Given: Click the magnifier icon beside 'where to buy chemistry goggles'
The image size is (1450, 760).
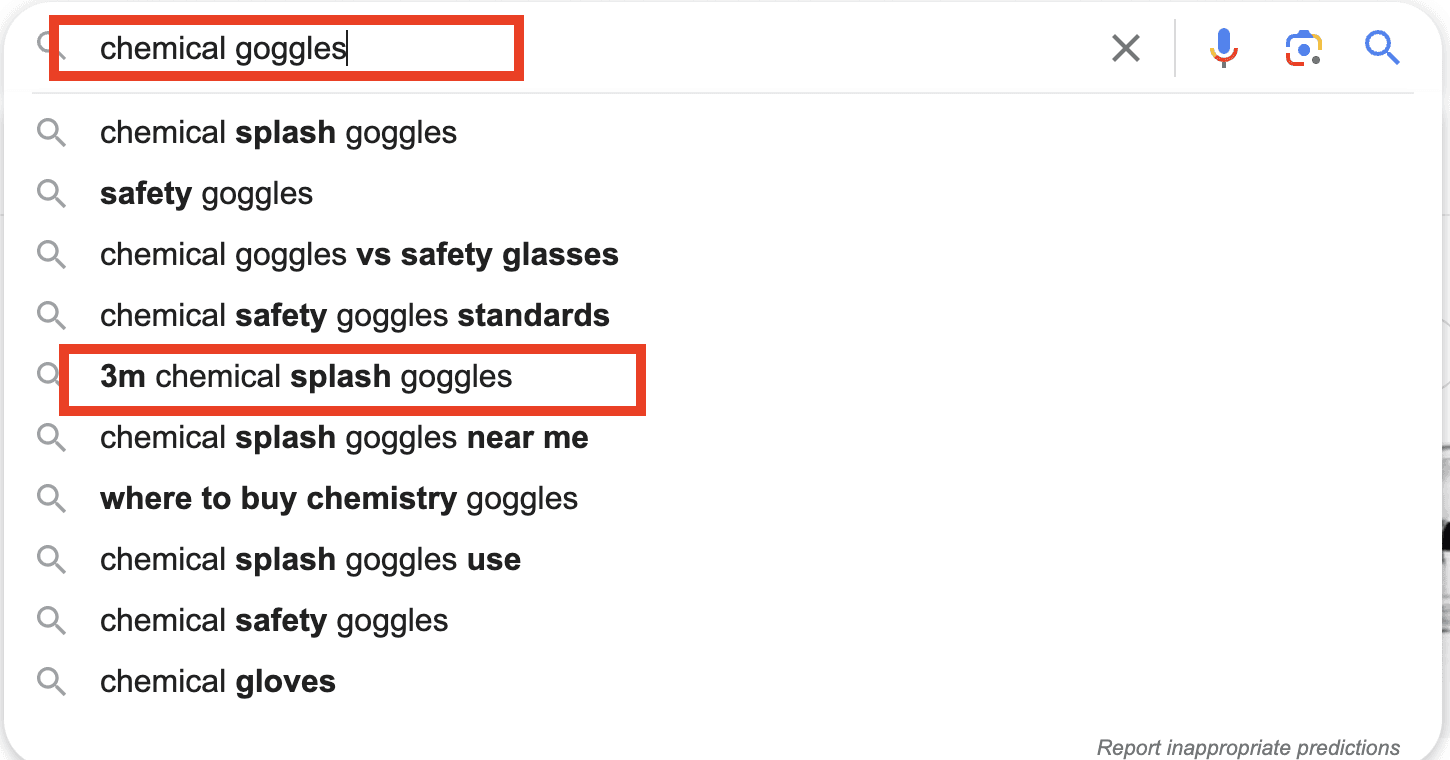Looking at the screenshot, I should coord(51,498).
